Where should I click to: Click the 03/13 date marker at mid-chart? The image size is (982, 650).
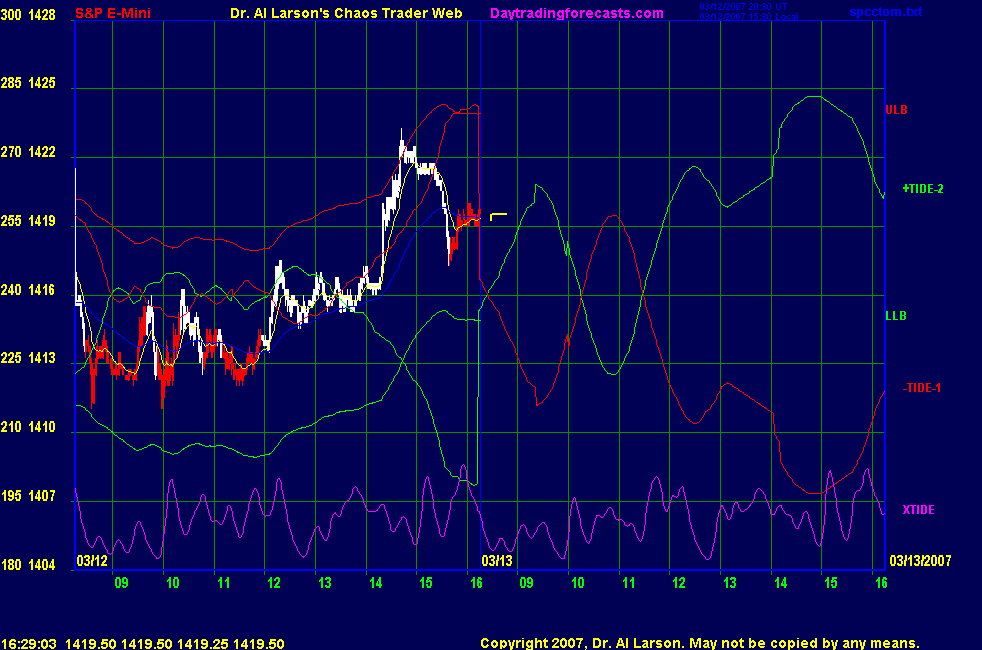[497, 560]
